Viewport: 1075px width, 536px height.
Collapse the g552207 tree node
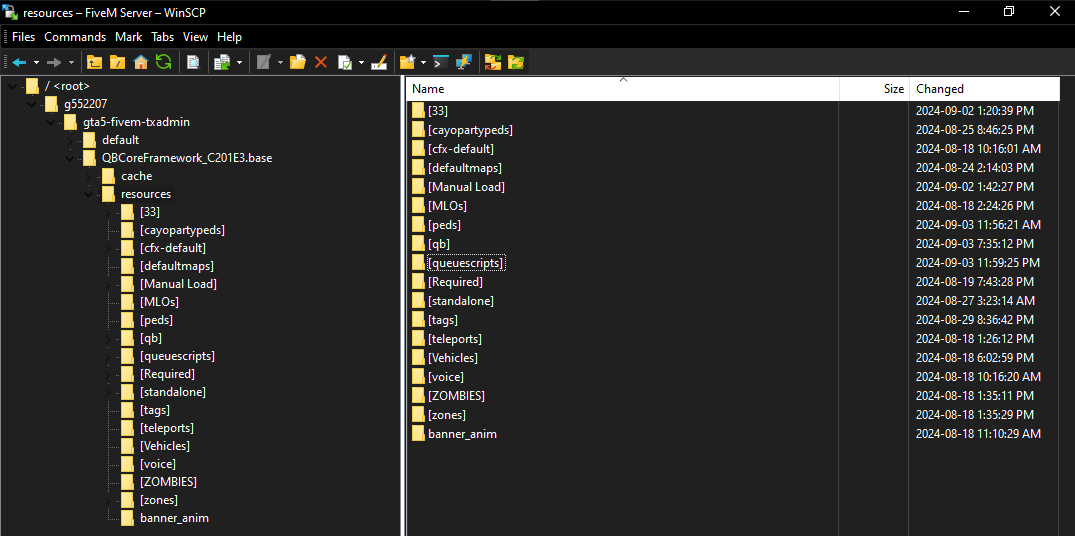pyautogui.click(x=32, y=104)
